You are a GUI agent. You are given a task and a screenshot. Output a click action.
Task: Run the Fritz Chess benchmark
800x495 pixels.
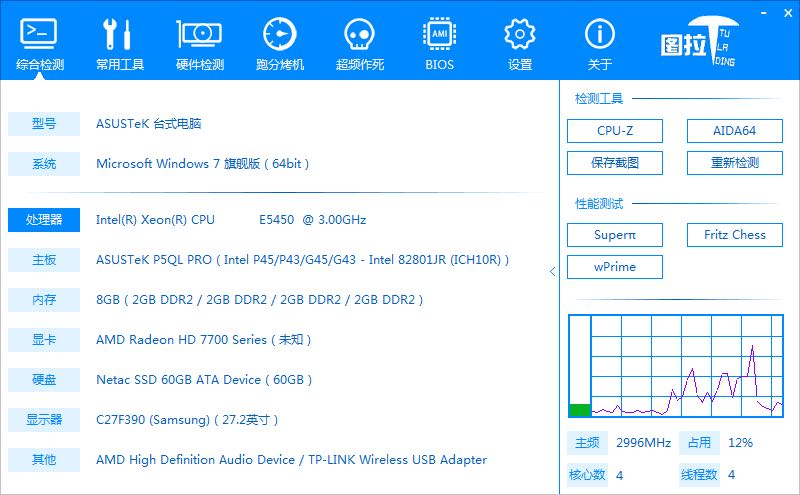tap(734, 235)
